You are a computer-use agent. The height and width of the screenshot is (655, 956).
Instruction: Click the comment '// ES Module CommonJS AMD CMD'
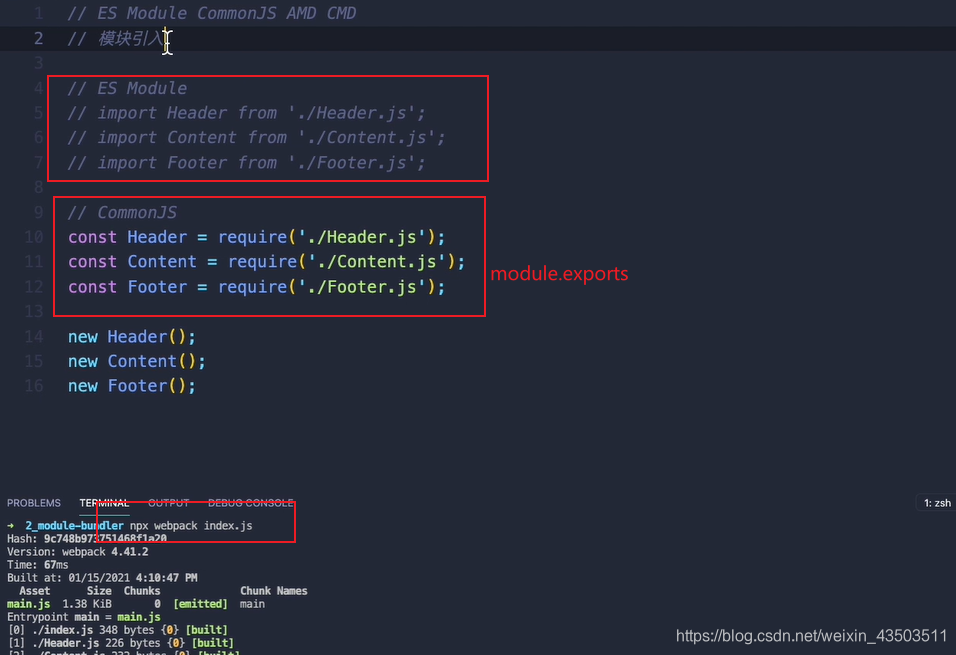click(x=212, y=13)
